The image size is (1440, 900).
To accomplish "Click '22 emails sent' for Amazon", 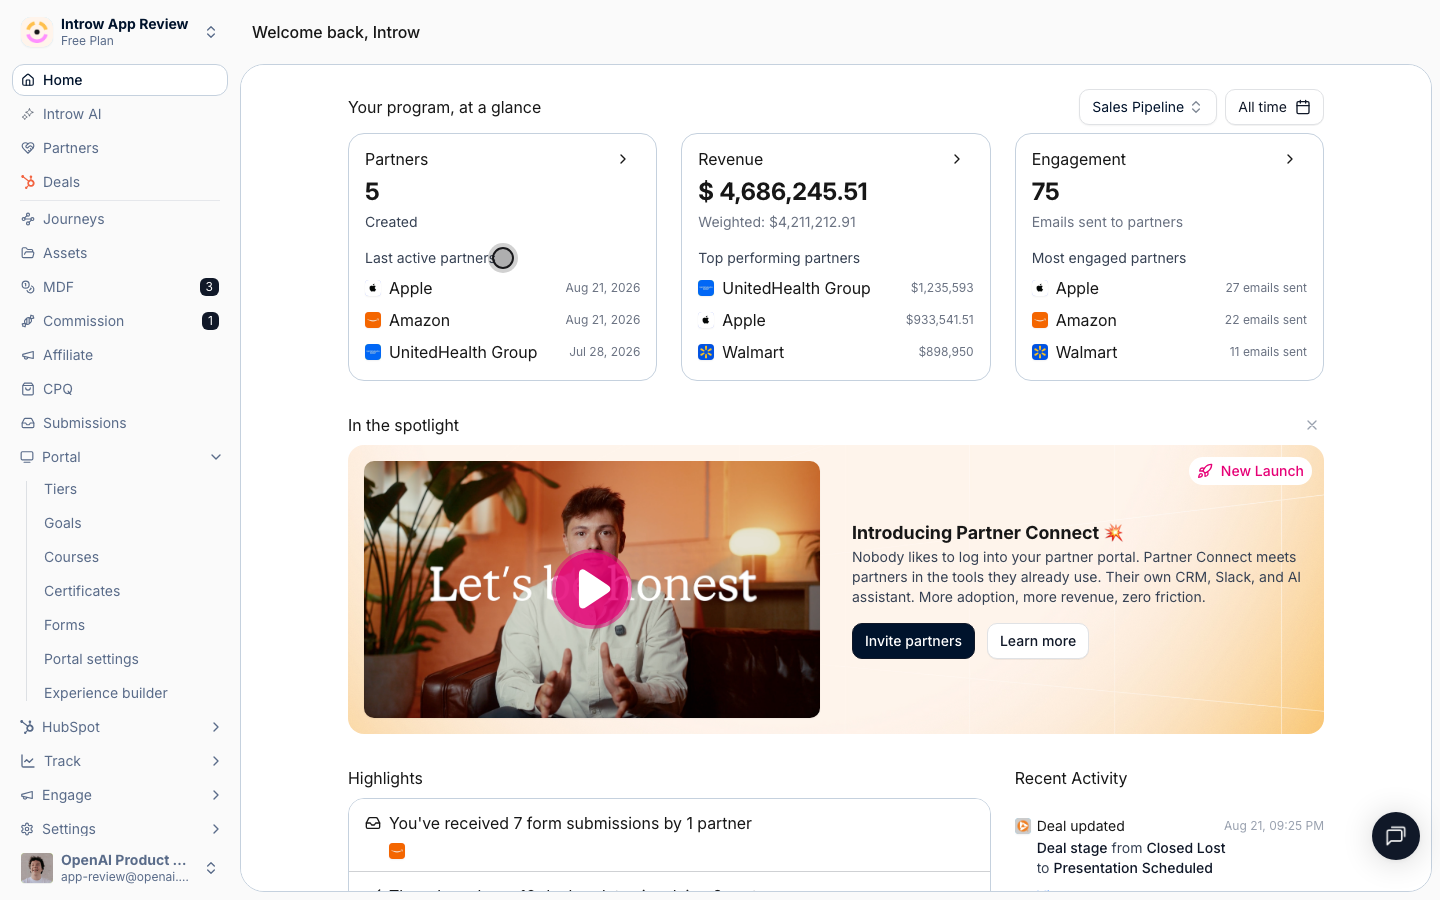I will (1266, 320).
